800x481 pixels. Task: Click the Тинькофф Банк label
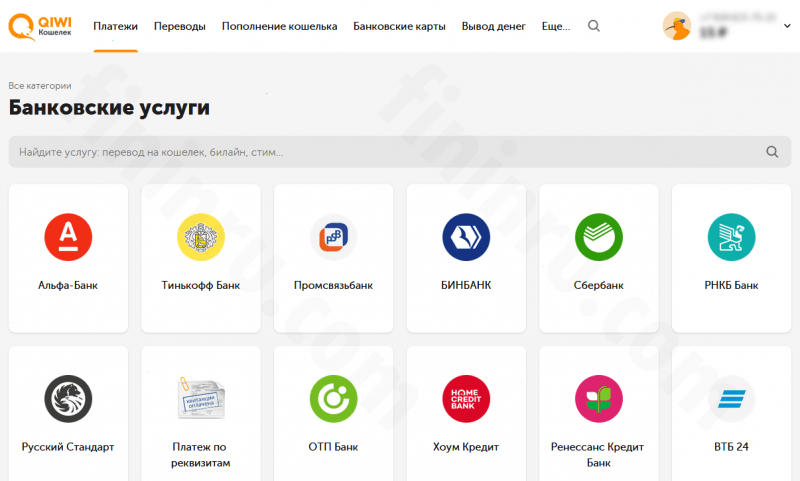coord(201,285)
